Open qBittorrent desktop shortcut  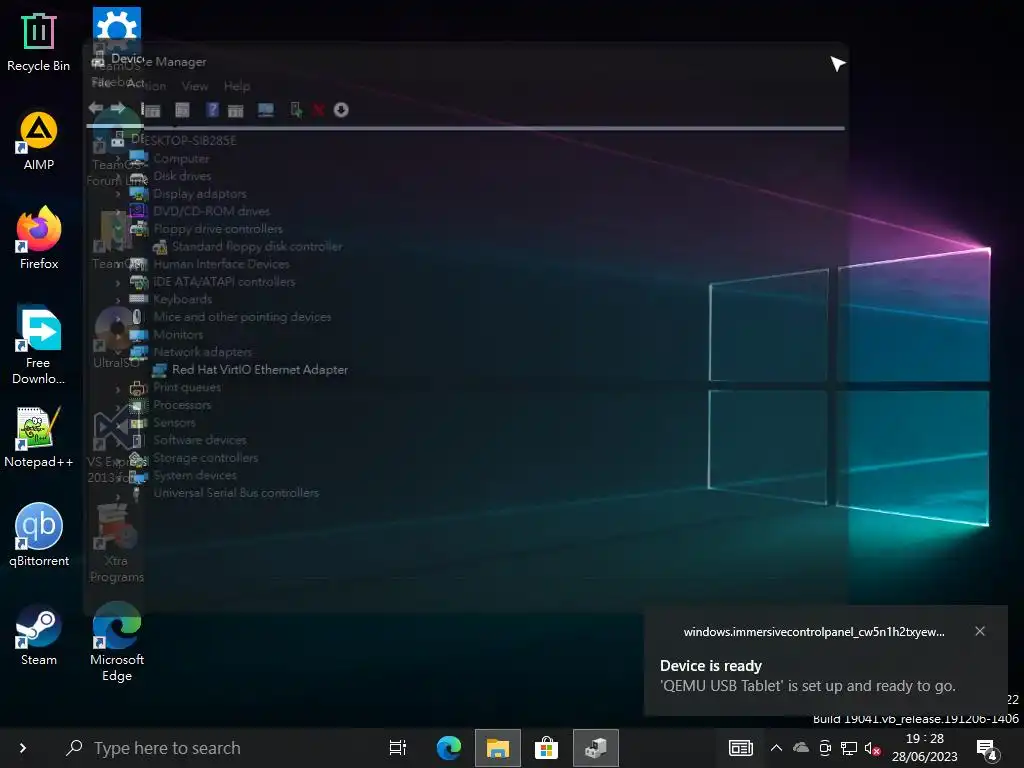pos(39,536)
